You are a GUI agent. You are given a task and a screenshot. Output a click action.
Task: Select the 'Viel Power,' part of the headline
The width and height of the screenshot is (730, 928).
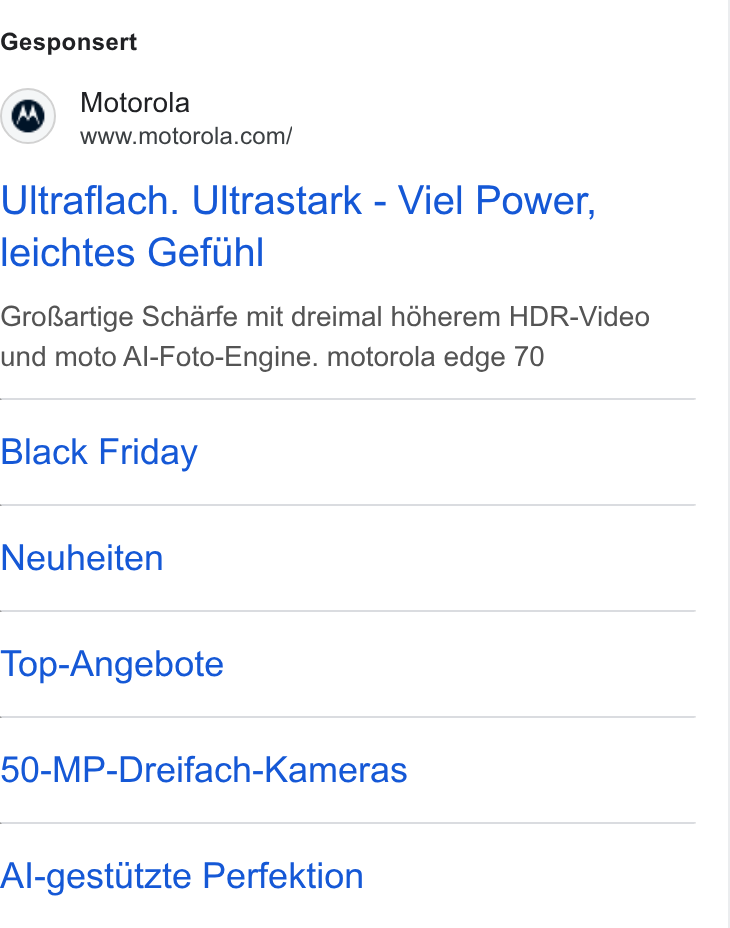(x=497, y=201)
